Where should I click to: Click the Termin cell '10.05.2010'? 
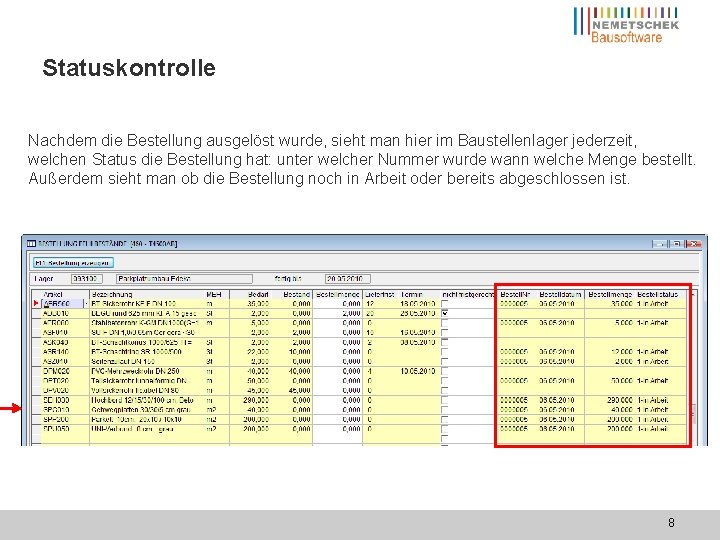(x=417, y=371)
